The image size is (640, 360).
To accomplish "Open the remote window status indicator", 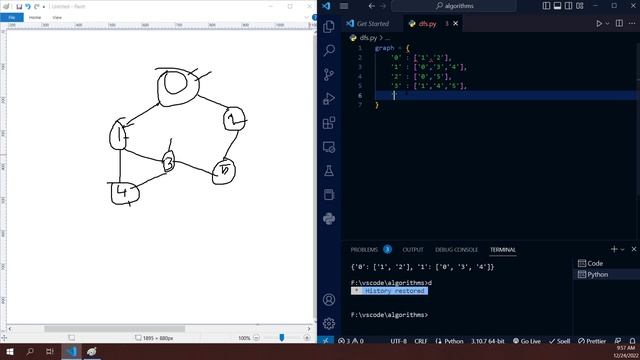I will pos(325,341).
